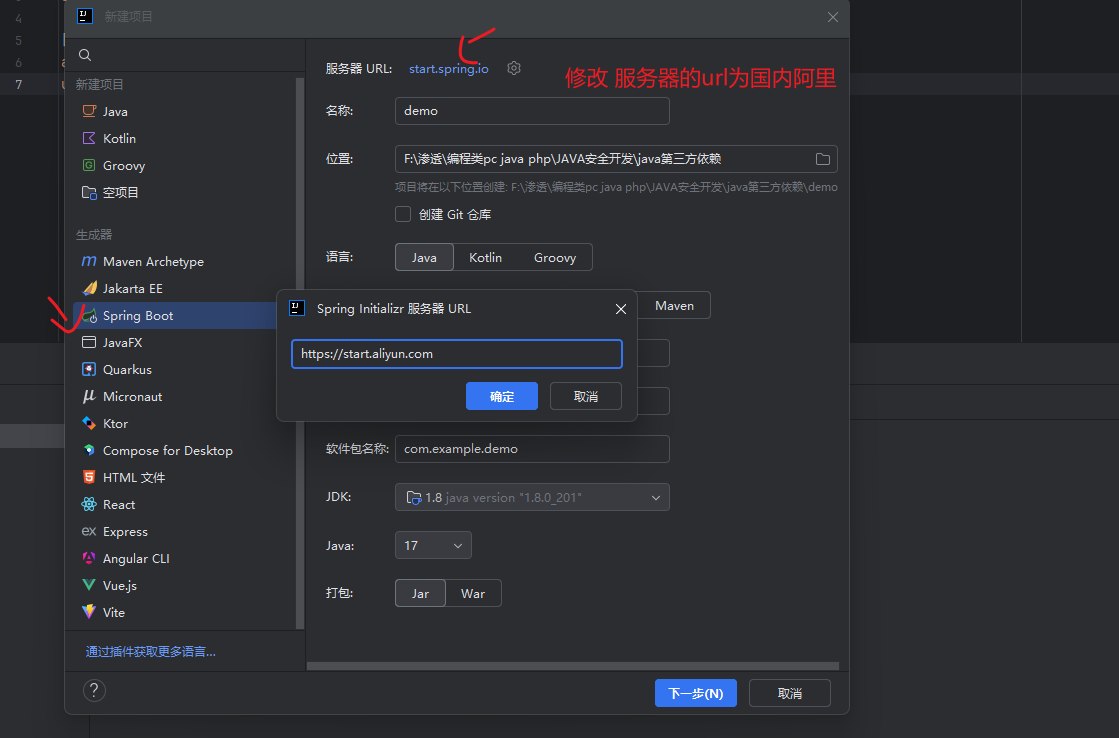Click the project name field containing demo

[532, 111]
